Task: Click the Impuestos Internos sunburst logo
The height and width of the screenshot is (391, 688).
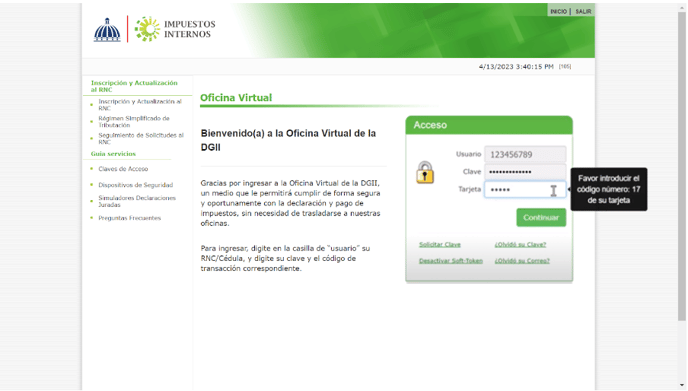Action: (147, 29)
